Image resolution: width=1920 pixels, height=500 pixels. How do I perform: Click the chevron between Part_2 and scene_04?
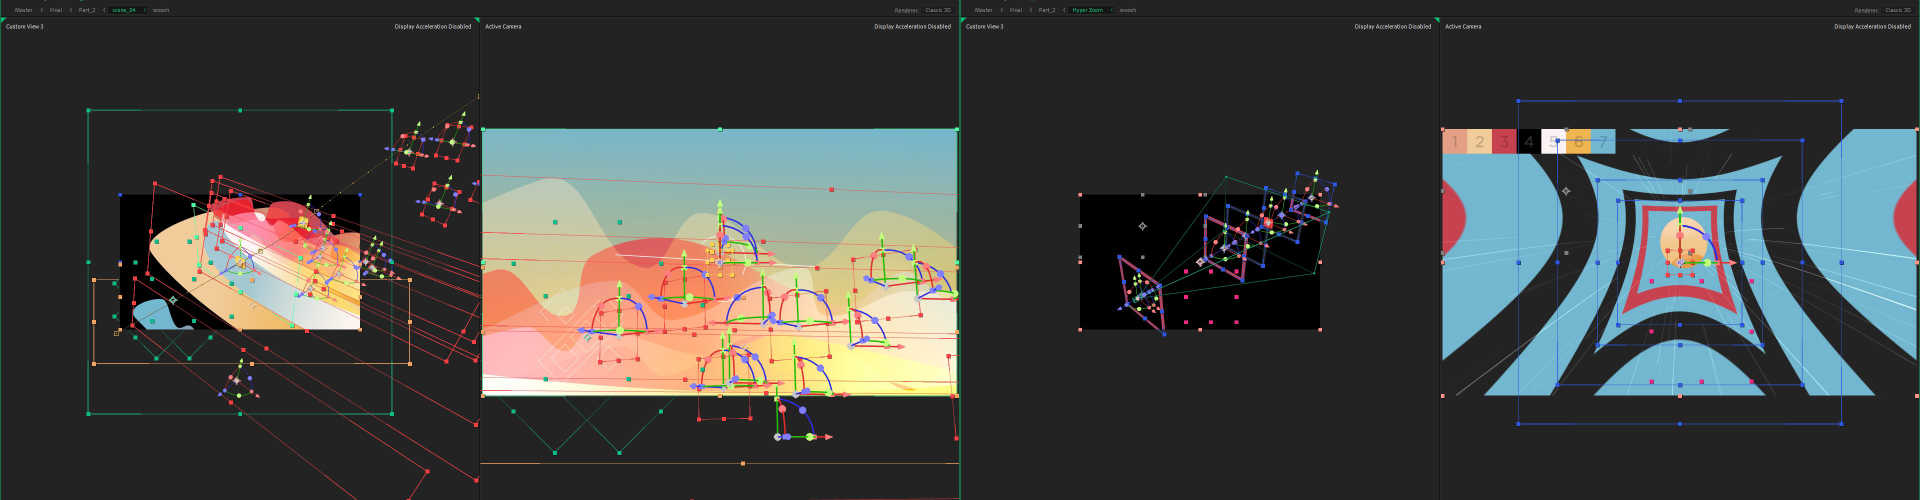point(104,10)
